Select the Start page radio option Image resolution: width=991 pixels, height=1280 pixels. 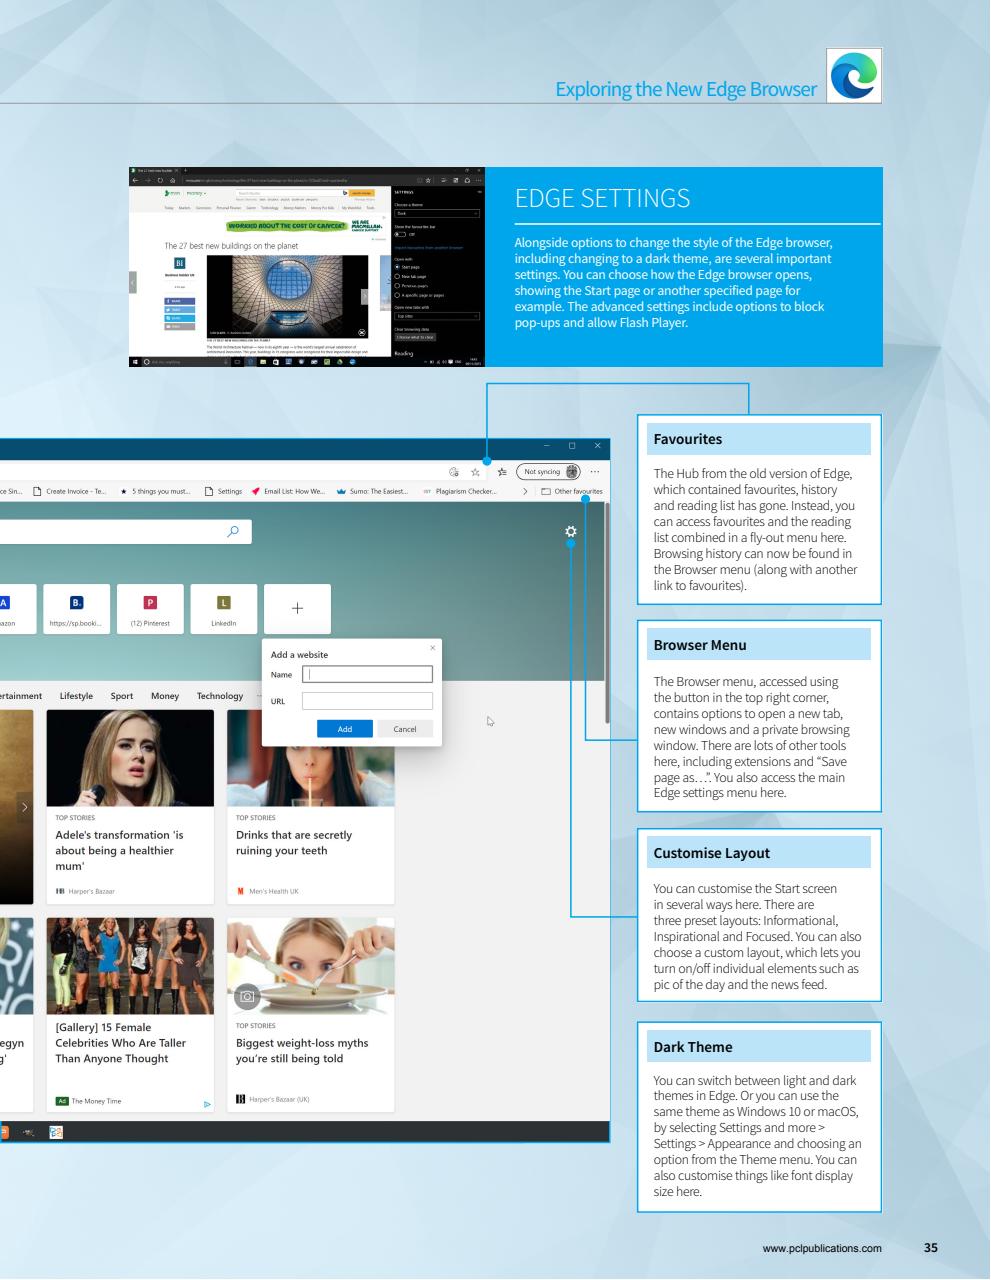click(398, 267)
